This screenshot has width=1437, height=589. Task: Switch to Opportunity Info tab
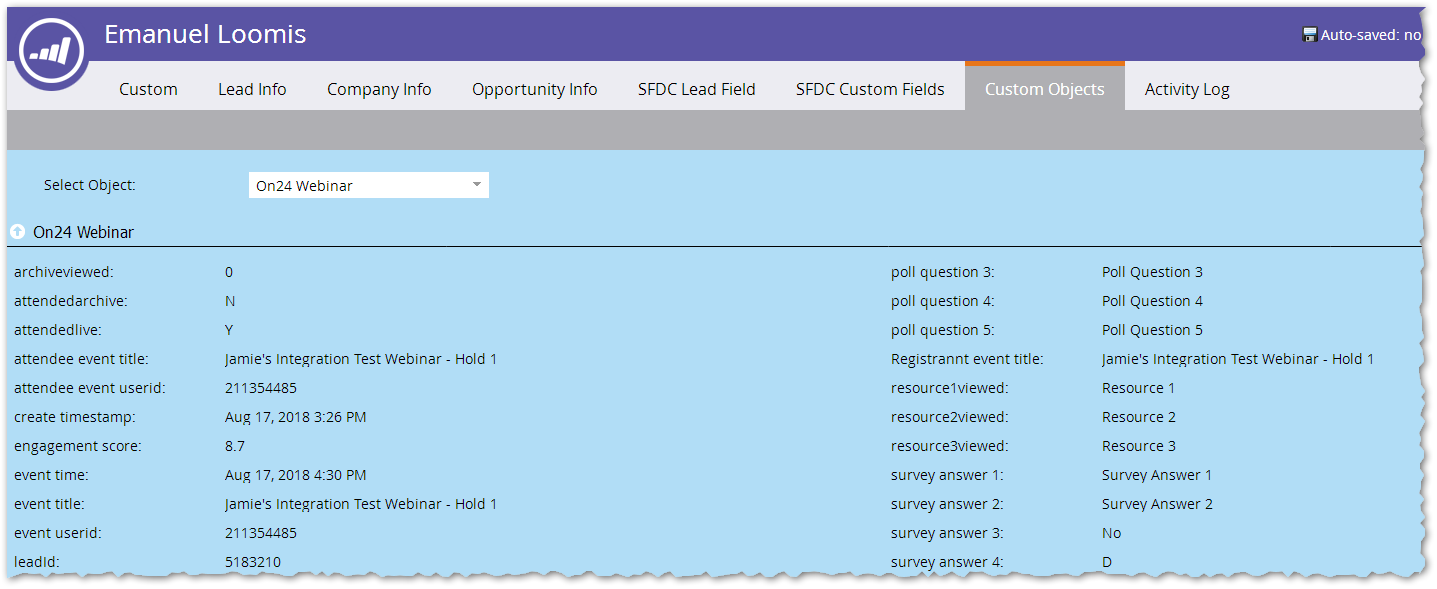(535, 89)
